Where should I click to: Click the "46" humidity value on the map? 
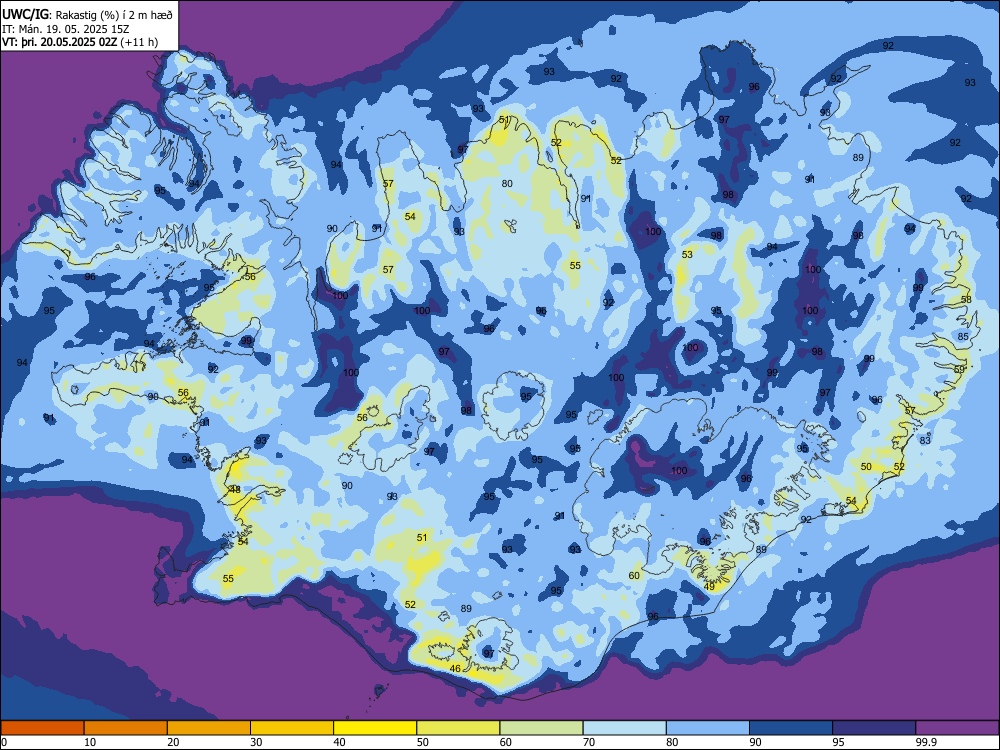[x=455, y=668]
